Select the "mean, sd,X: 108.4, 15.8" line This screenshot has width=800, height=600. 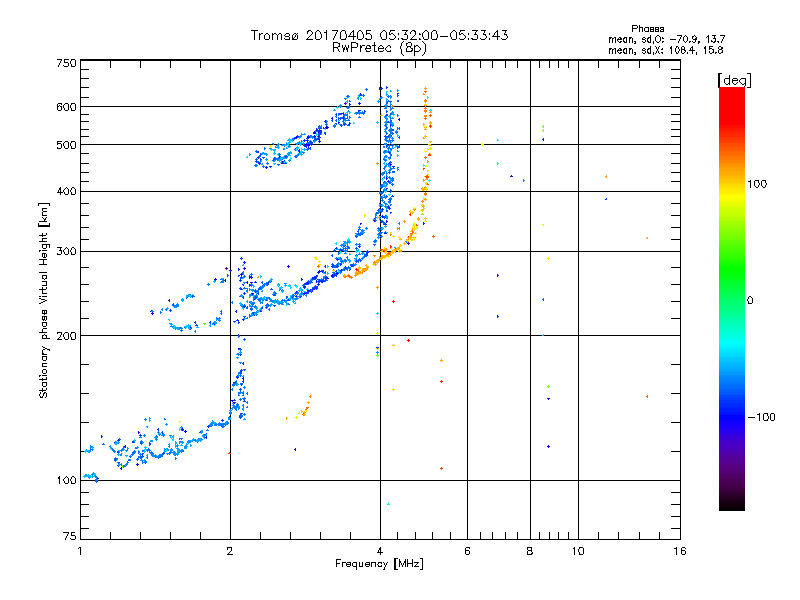click(x=665, y=50)
